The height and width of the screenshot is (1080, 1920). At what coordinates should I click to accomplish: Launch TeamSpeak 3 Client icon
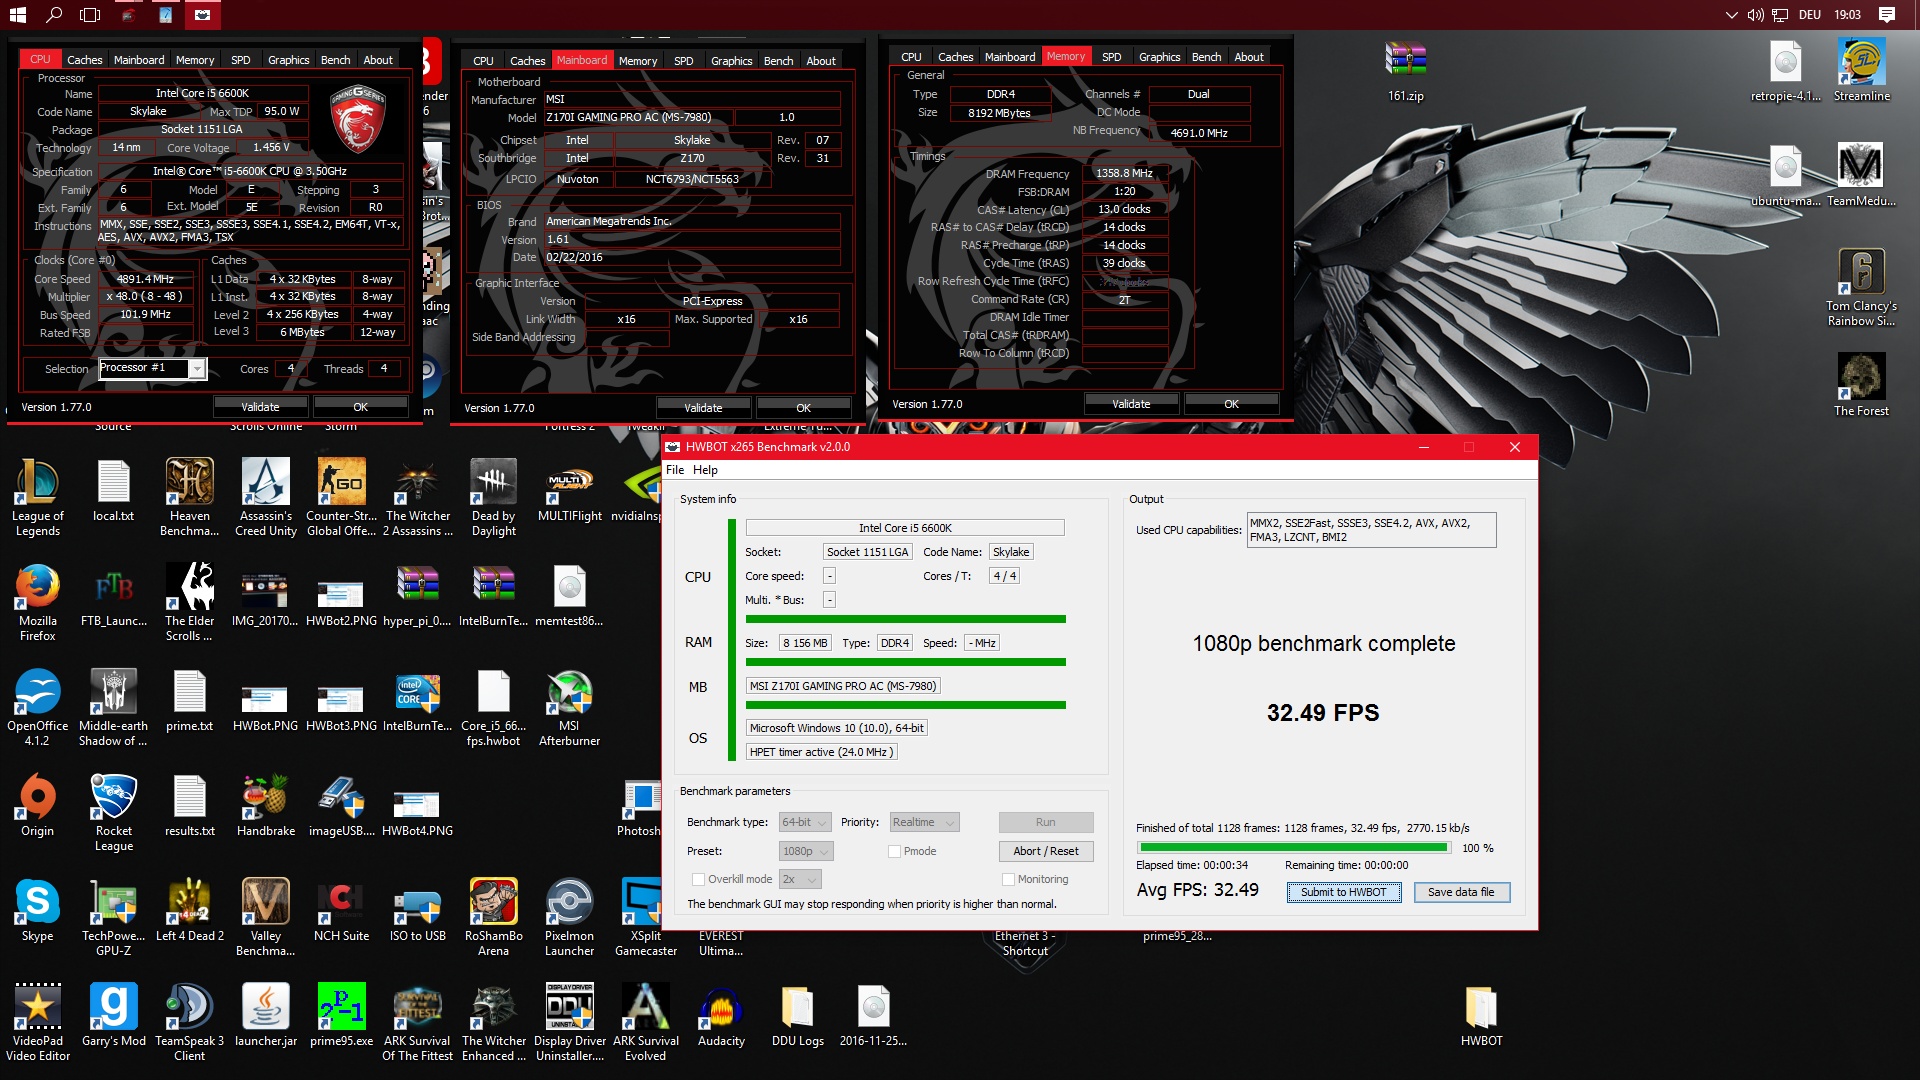click(x=189, y=1022)
